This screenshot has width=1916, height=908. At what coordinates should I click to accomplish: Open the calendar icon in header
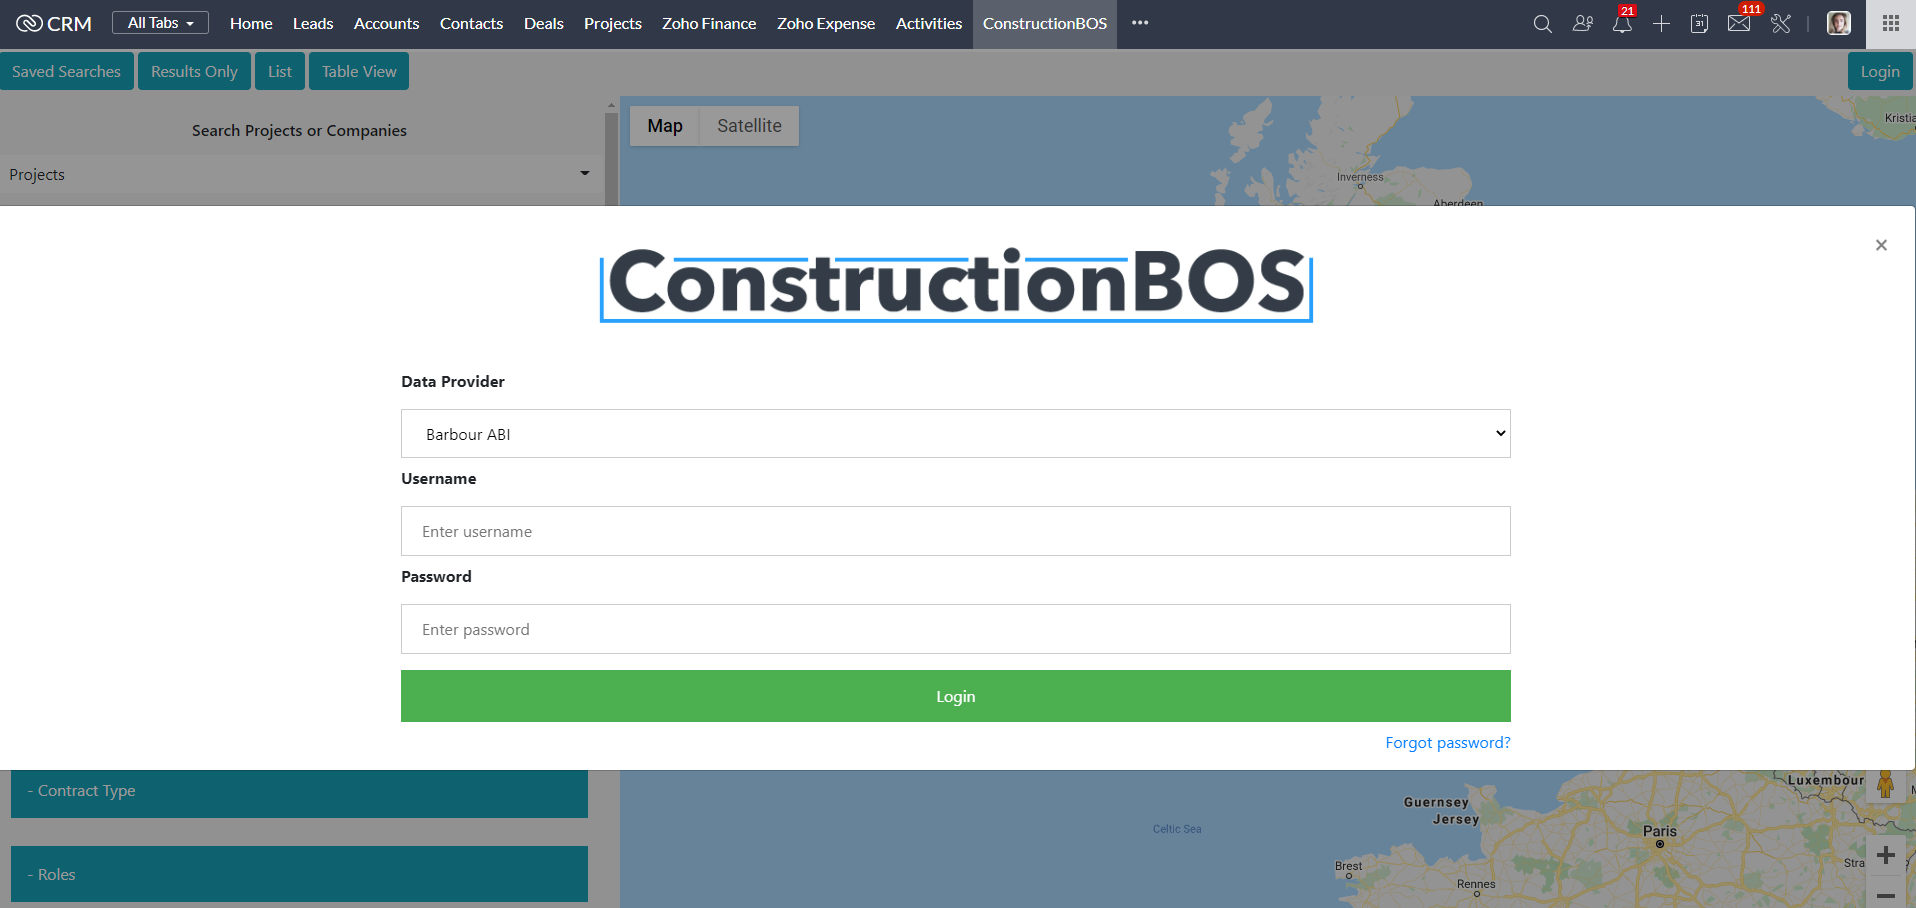[1699, 23]
